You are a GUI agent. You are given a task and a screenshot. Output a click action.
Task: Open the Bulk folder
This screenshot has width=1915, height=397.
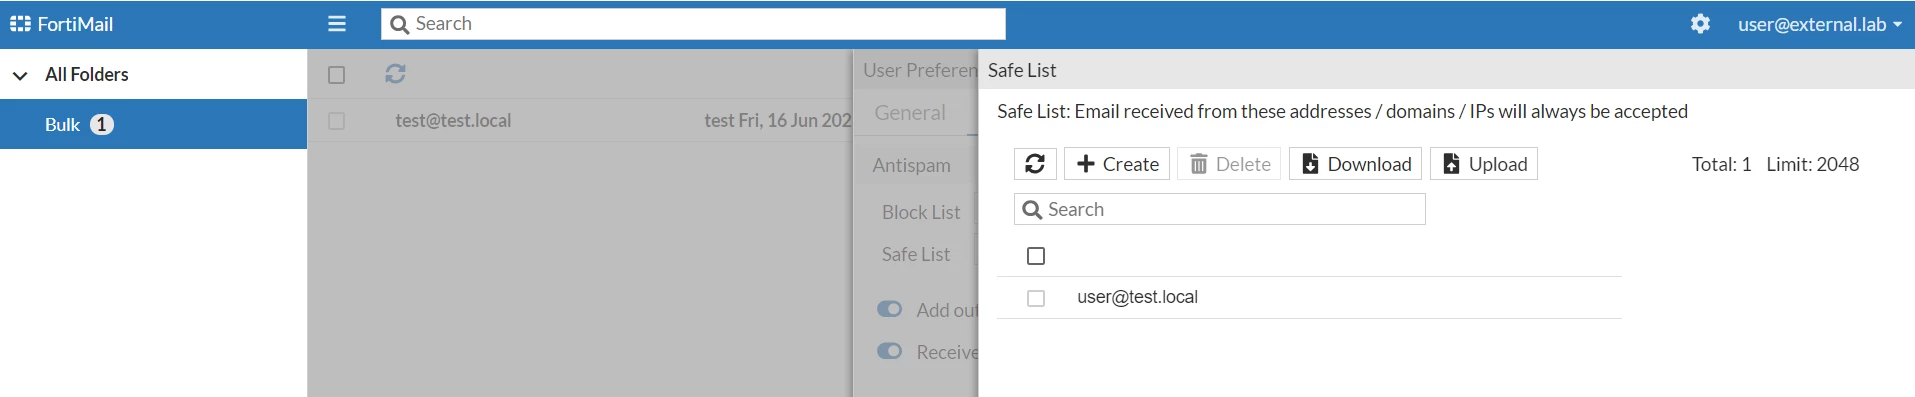[x=153, y=124]
